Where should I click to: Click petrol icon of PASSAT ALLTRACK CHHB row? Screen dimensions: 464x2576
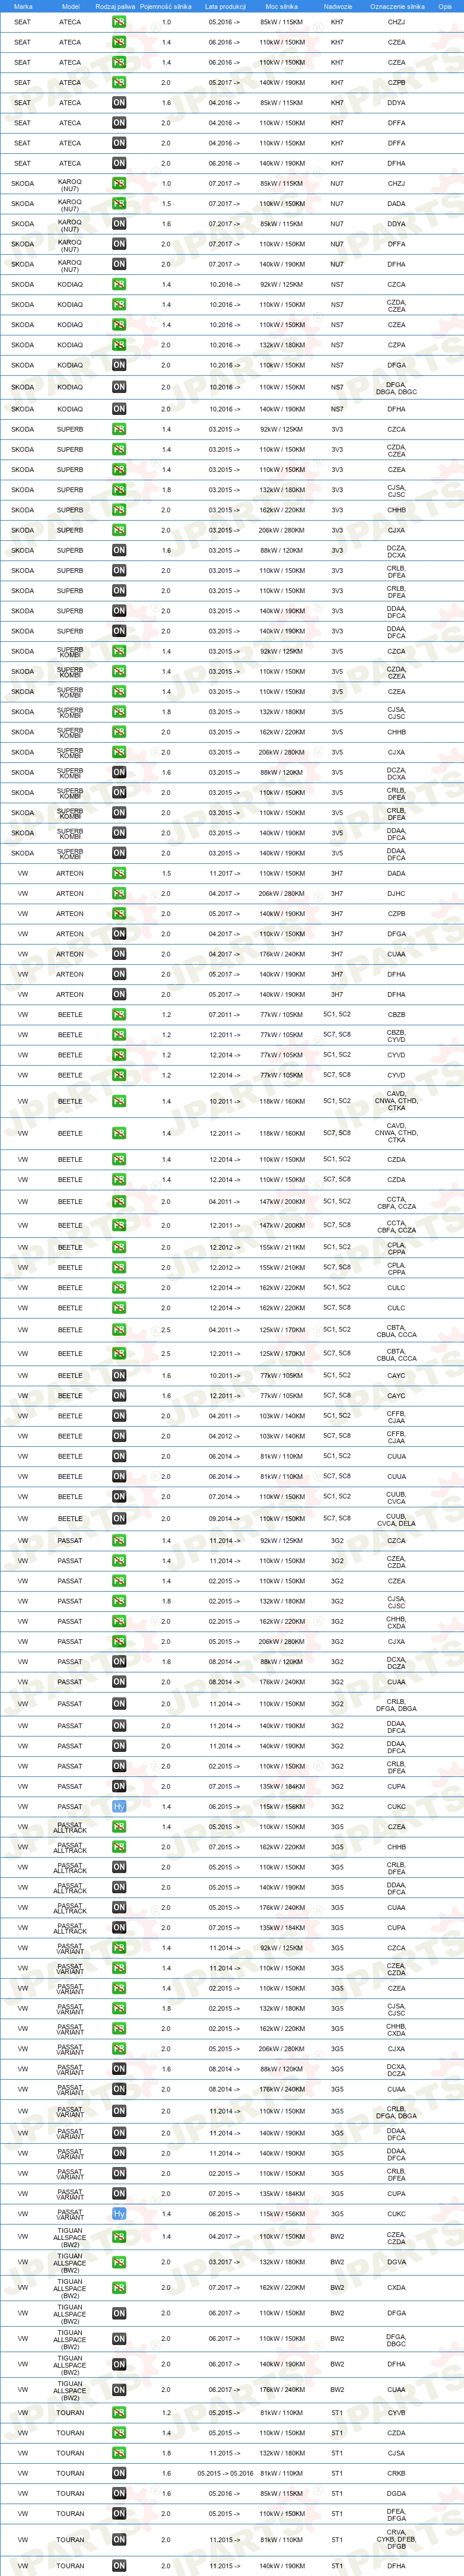pos(119,1847)
